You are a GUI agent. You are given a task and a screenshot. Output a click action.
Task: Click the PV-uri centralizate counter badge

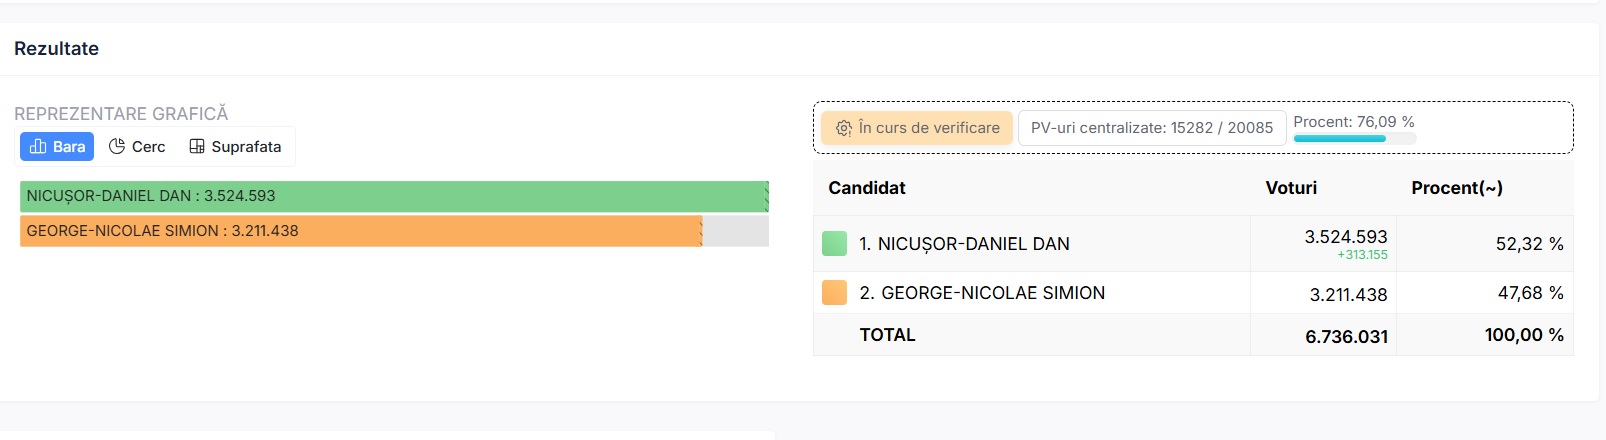[1151, 128]
